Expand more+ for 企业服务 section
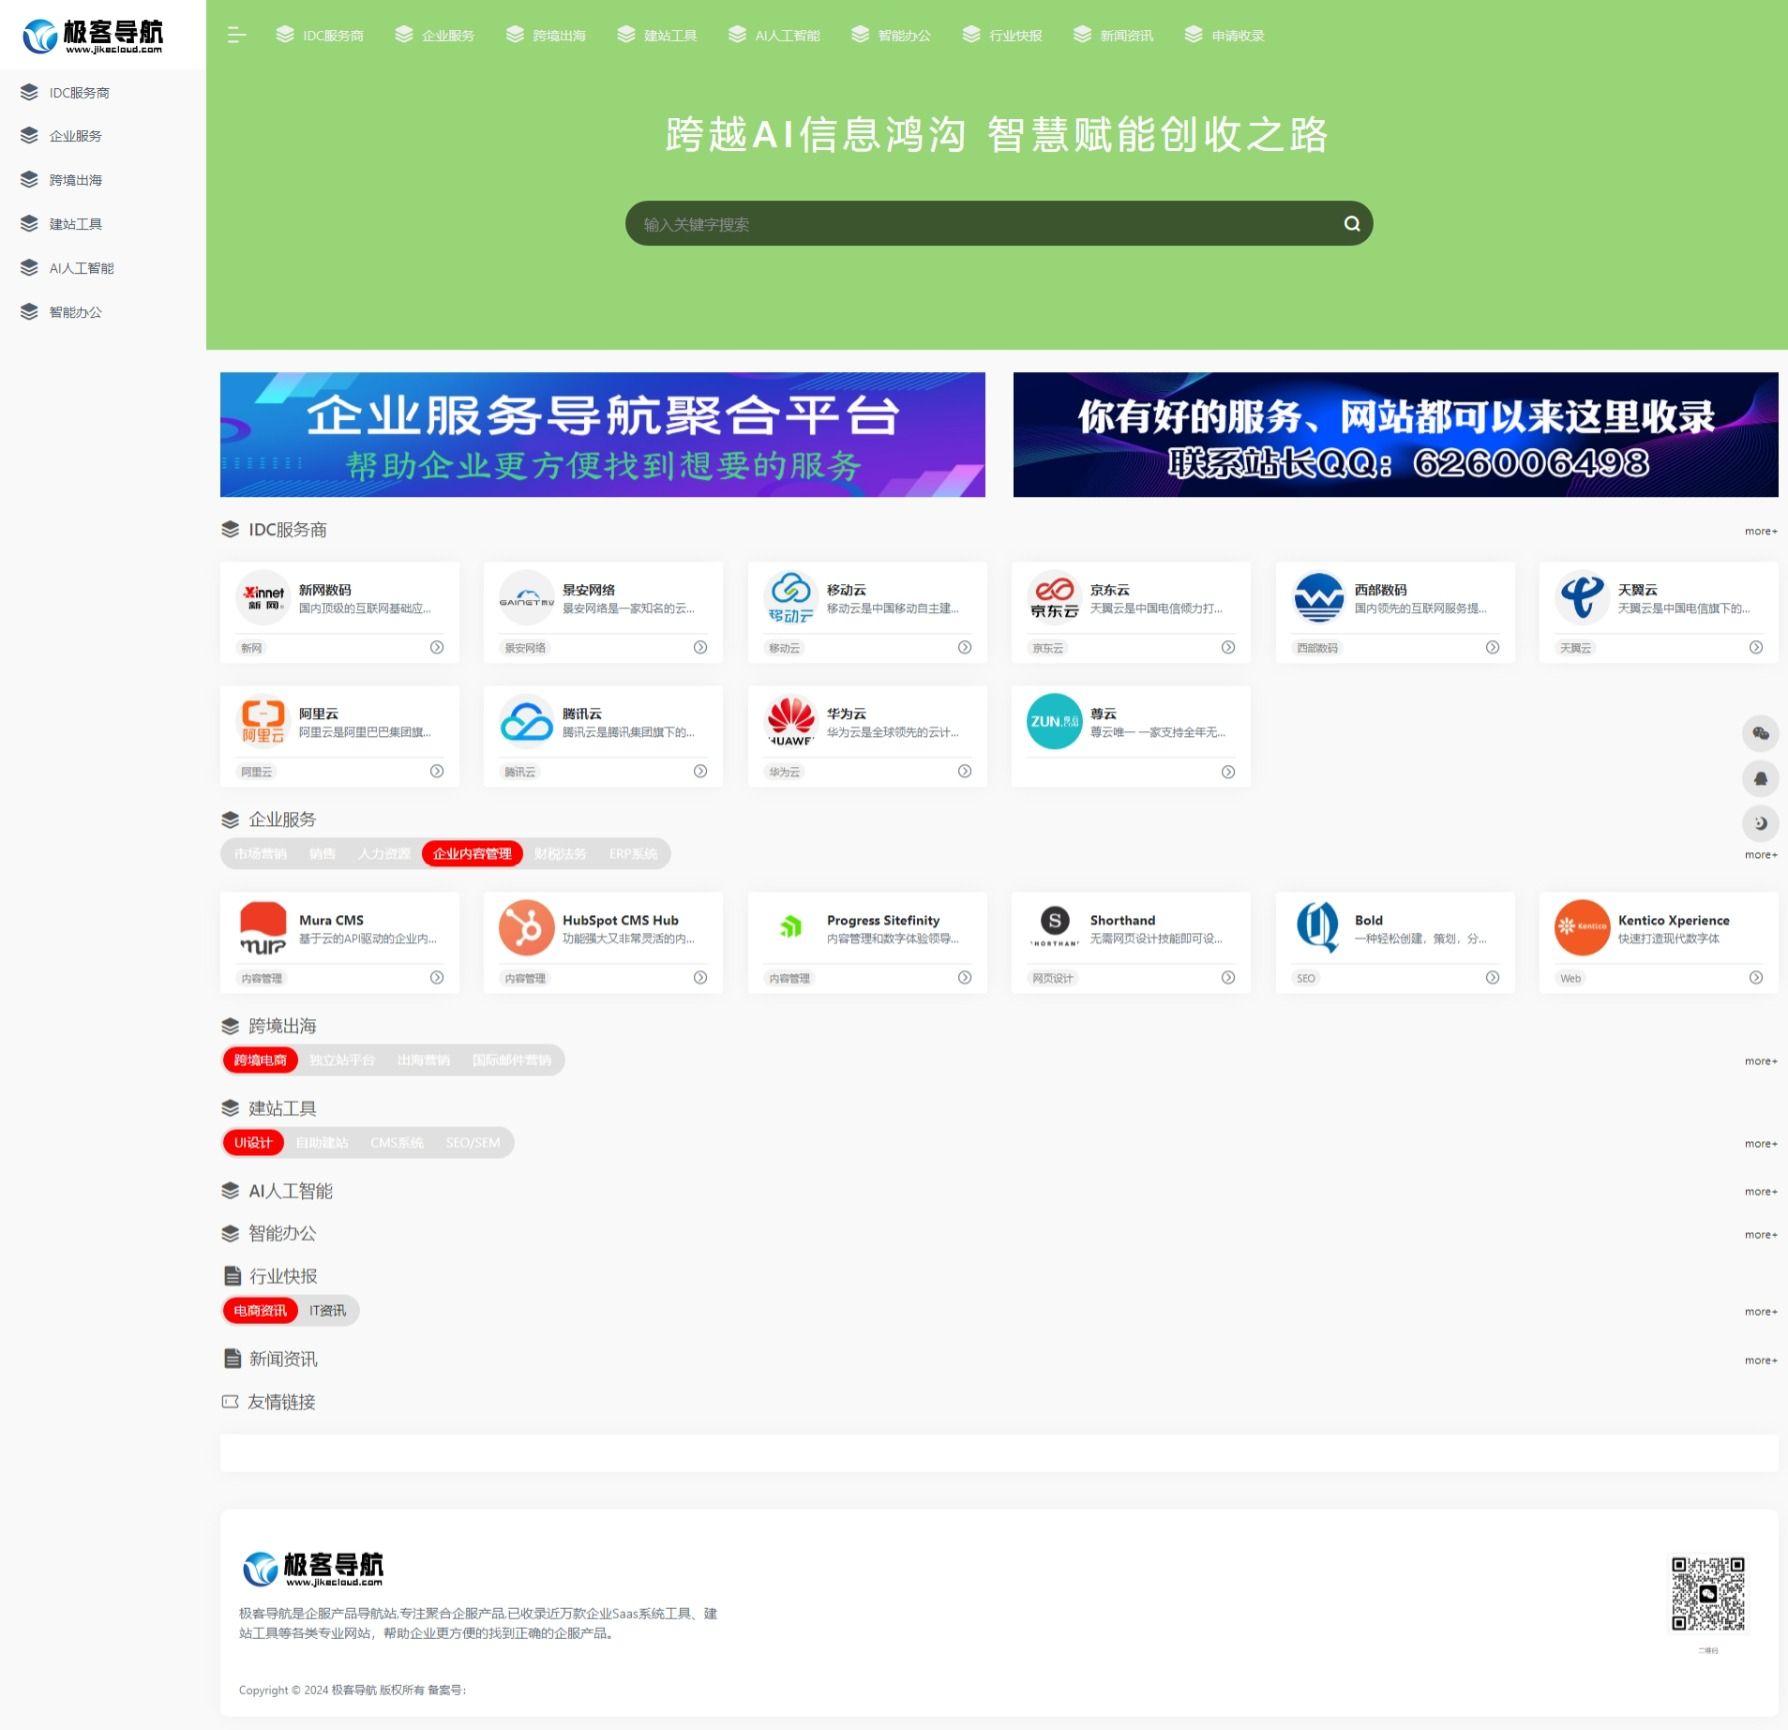Image resolution: width=1788 pixels, height=1730 pixels. pyautogui.click(x=1761, y=855)
